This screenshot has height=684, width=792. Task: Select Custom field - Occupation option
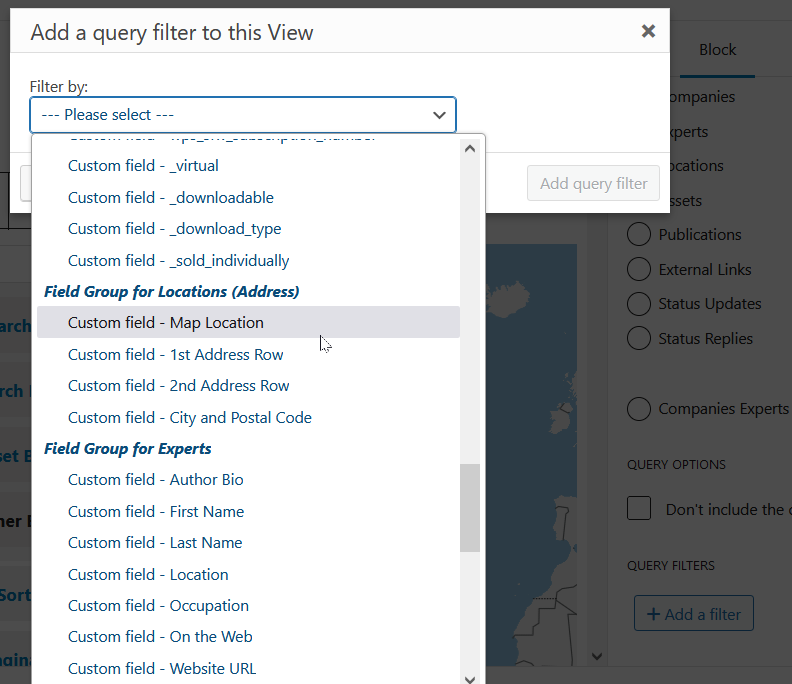click(248, 606)
